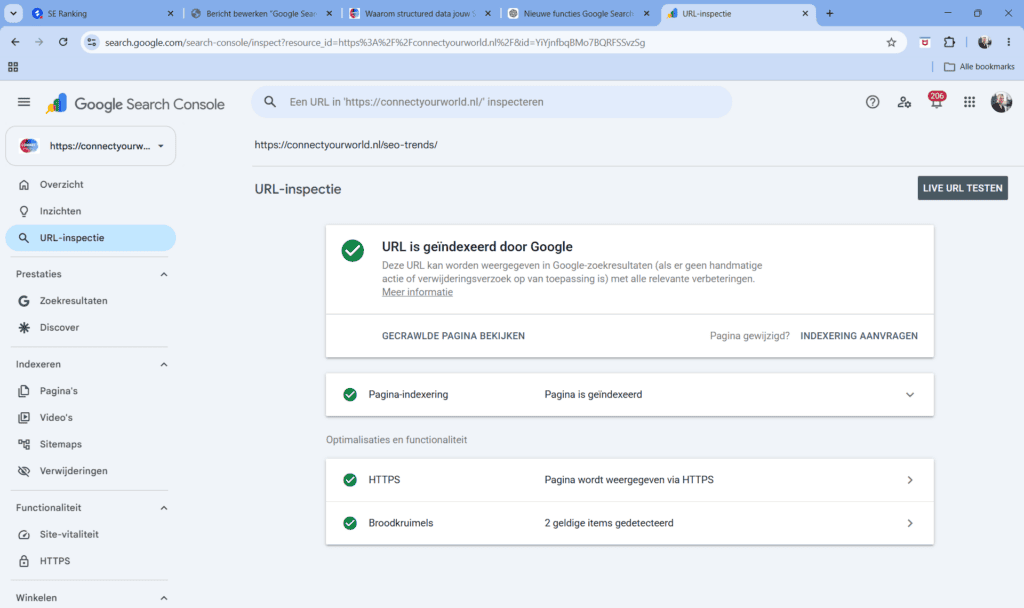Open HTTPS report in sidebar

[x=91, y=562]
